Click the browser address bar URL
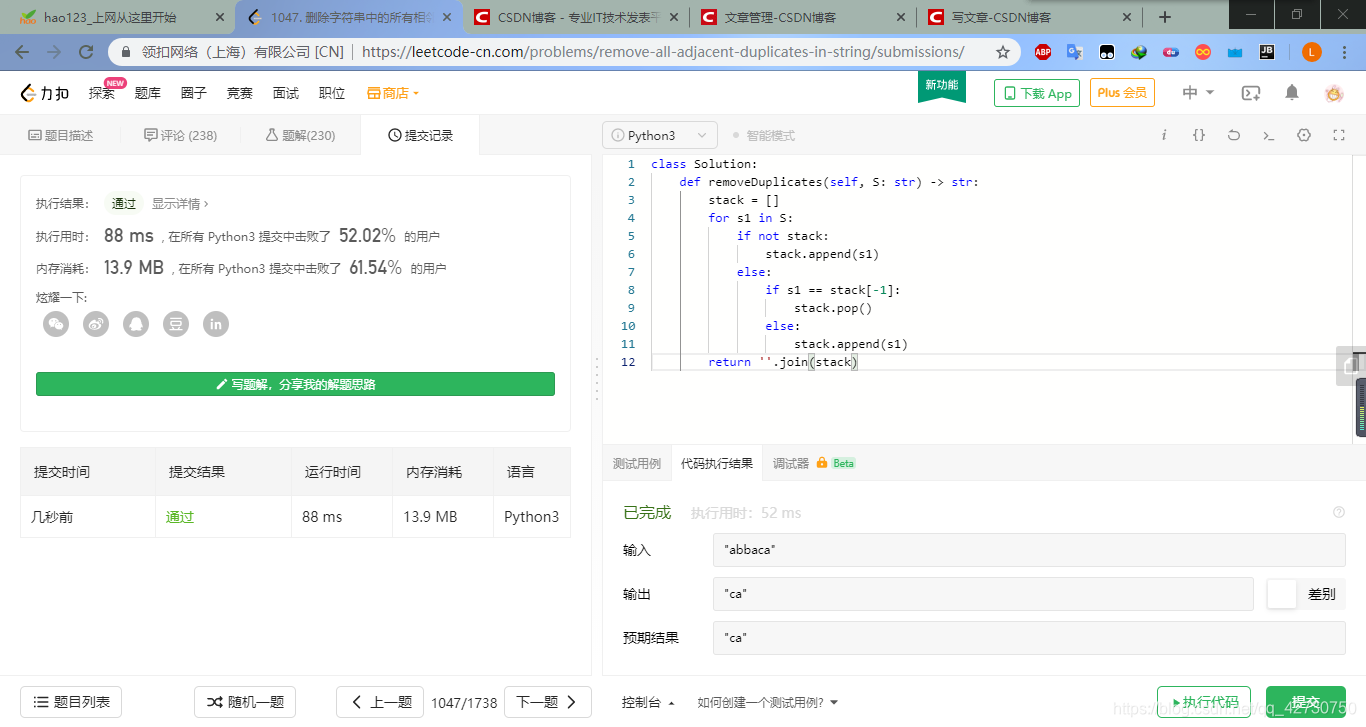The image size is (1366, 727). [x=663, y=52]
